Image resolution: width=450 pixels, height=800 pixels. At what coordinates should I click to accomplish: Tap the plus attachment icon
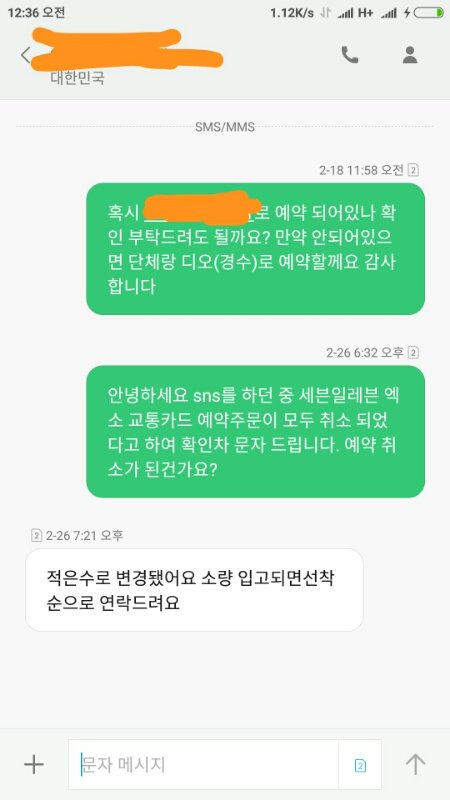(x=34, y=764)
